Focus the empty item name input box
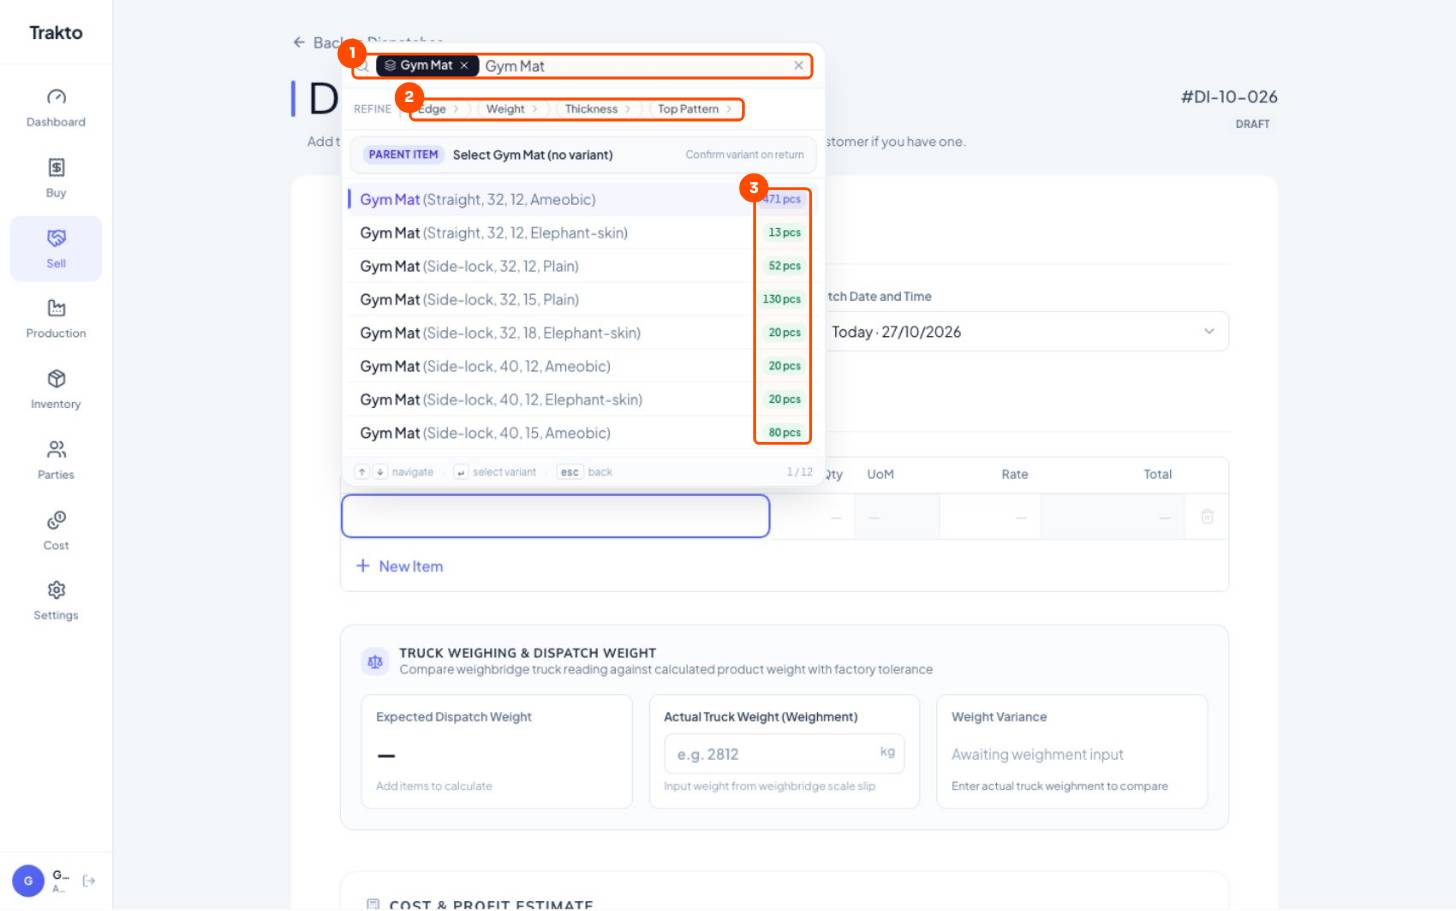The width and height of the screenshot is (1456, 911). tap(556, 516)
